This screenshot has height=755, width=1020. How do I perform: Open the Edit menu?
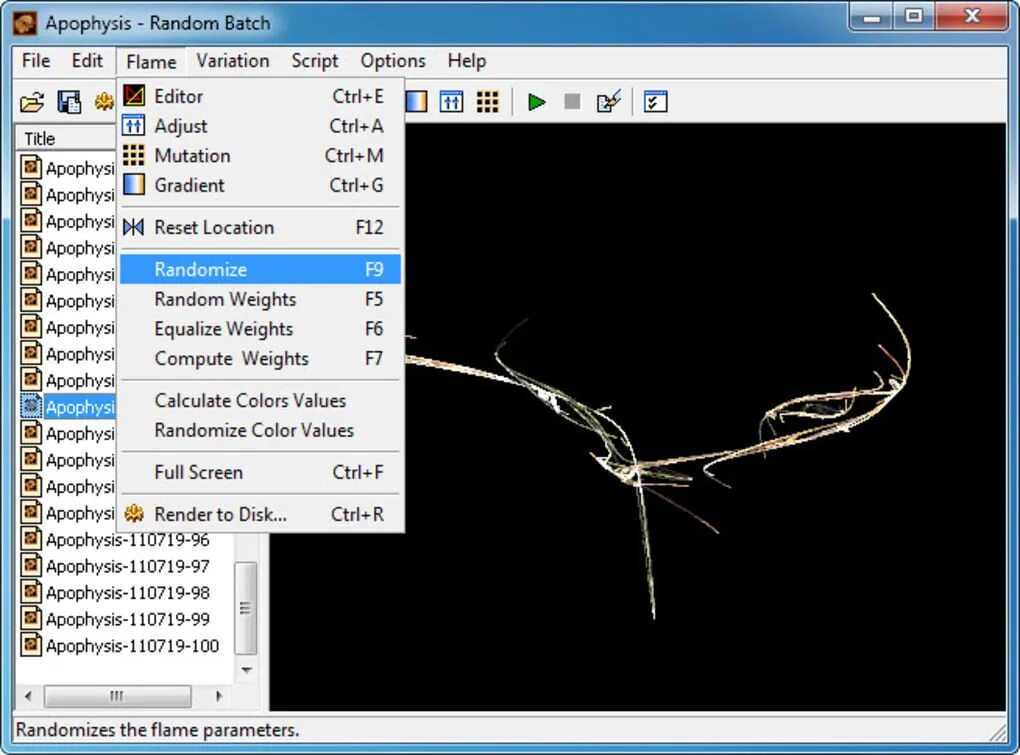tap(87, 61)
